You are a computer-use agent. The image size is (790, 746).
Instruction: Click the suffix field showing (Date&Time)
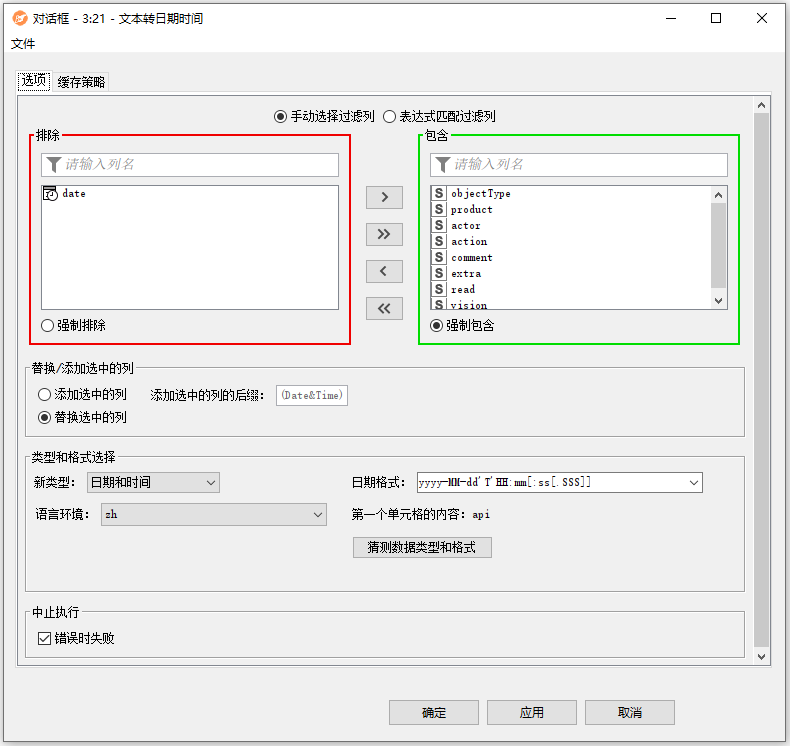312,395
